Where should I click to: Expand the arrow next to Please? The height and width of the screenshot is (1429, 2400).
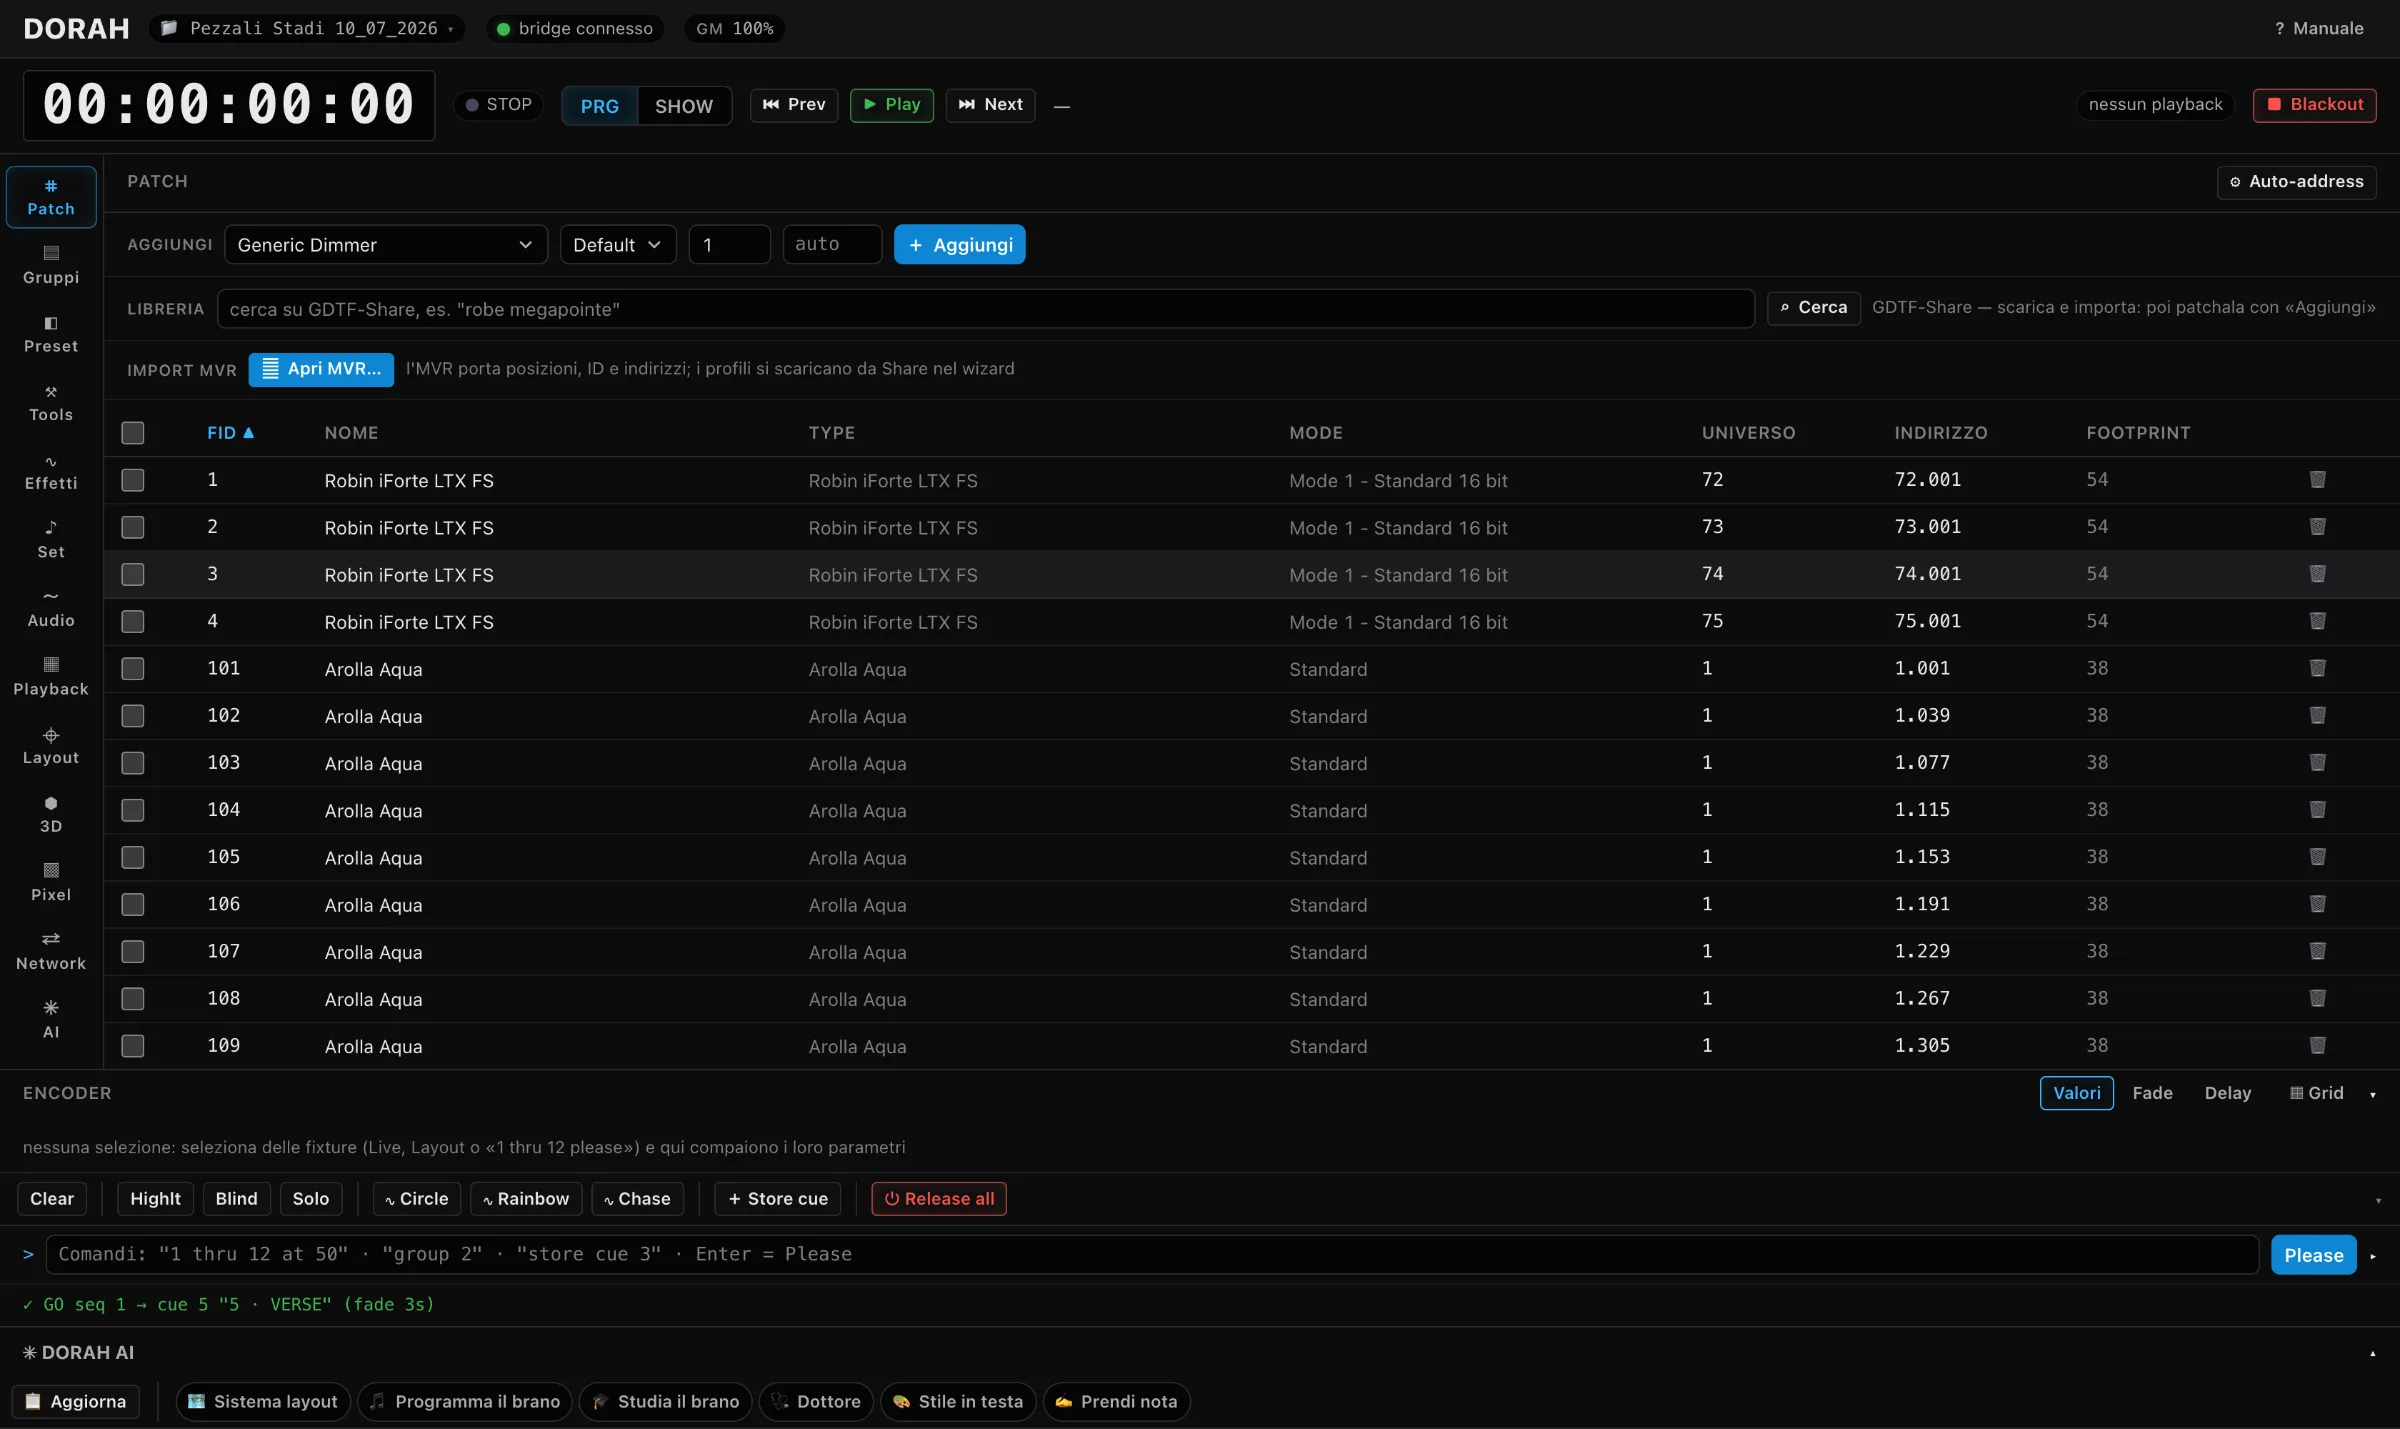tap(2372, 1256)
